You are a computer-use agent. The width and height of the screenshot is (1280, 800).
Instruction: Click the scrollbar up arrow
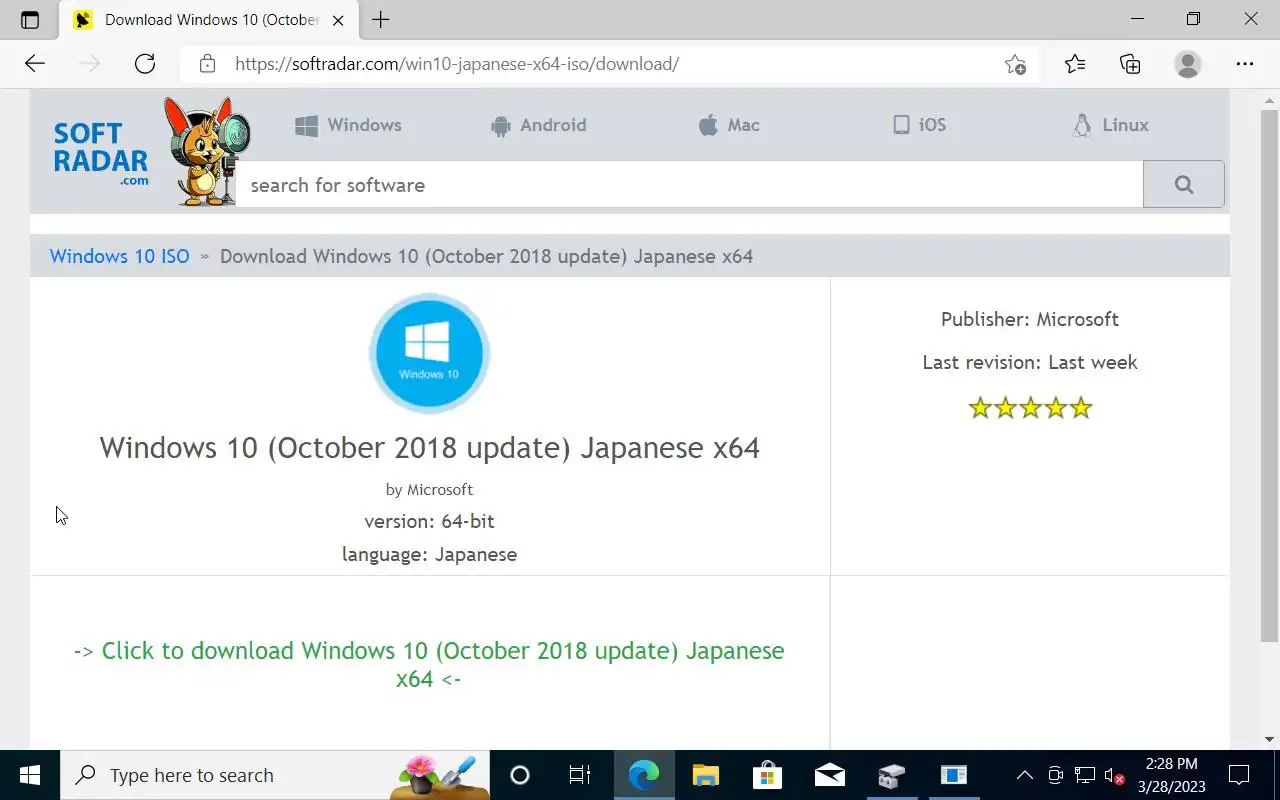coord(1269,99)
